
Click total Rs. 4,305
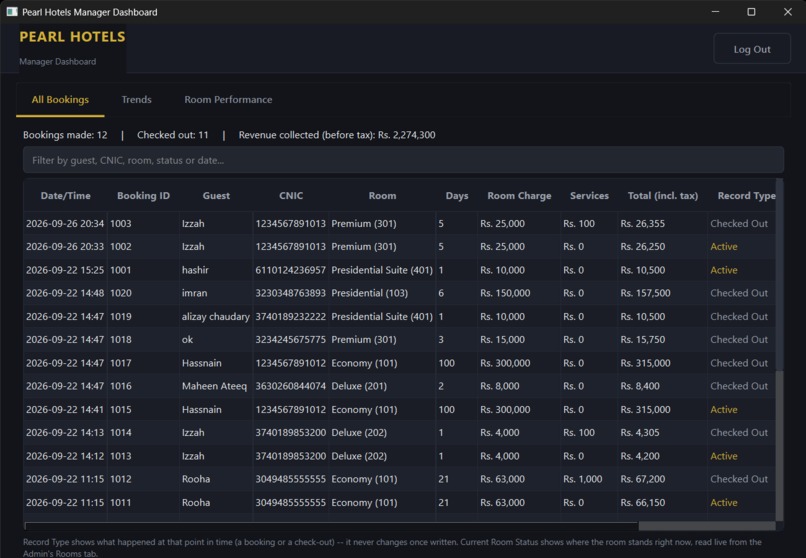coord(639,433)
